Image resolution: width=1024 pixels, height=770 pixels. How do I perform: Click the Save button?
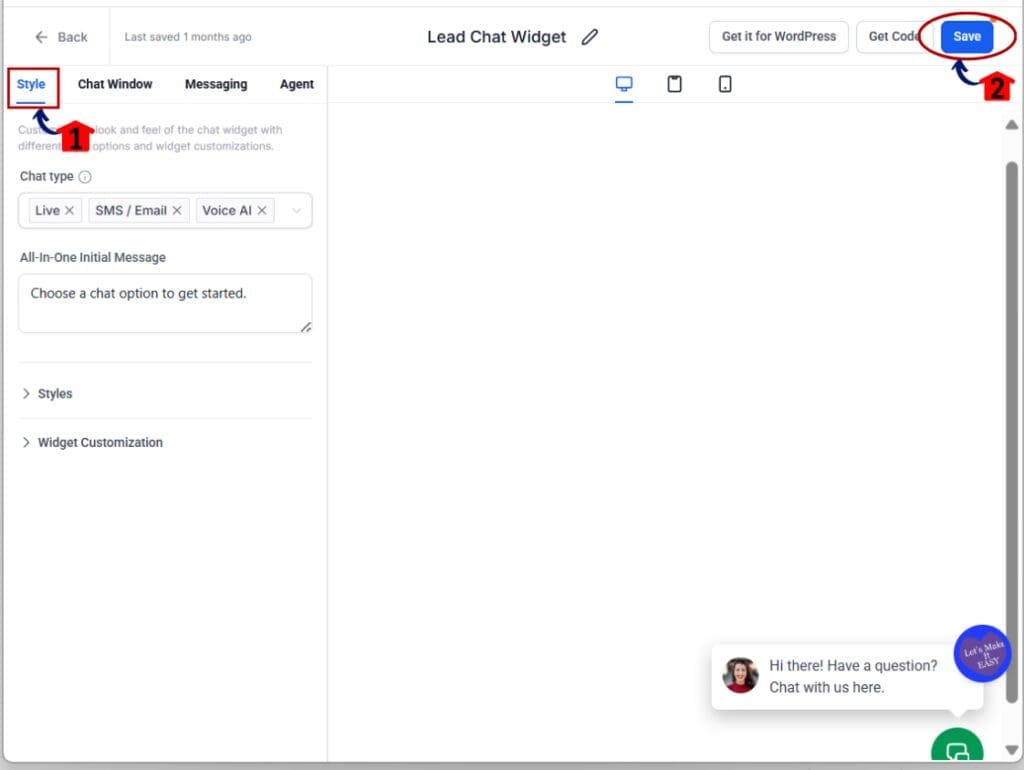(x=966, y=37)
